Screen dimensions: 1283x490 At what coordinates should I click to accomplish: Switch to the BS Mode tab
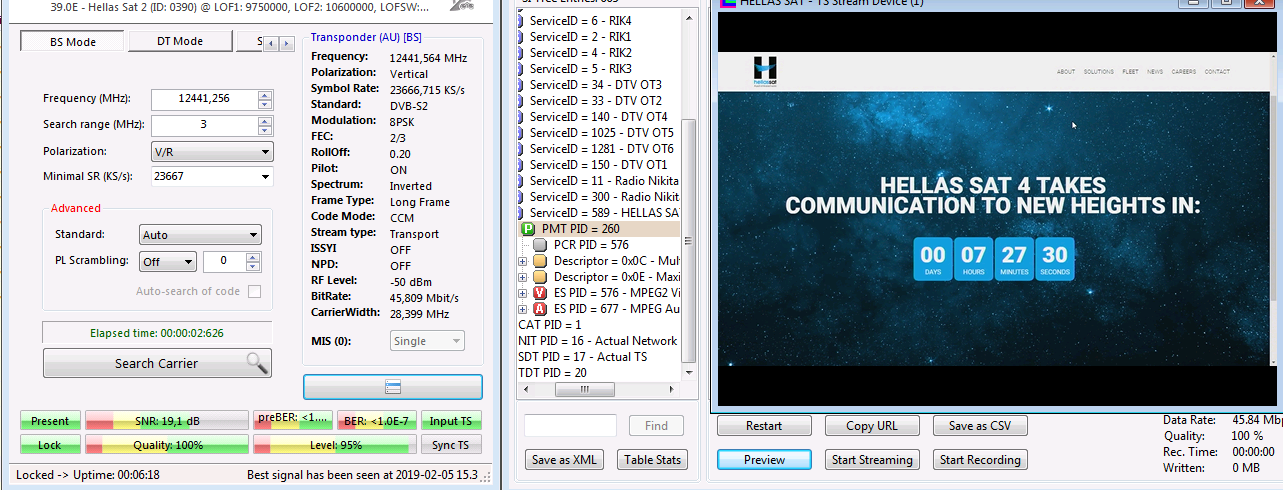point(73,41)
